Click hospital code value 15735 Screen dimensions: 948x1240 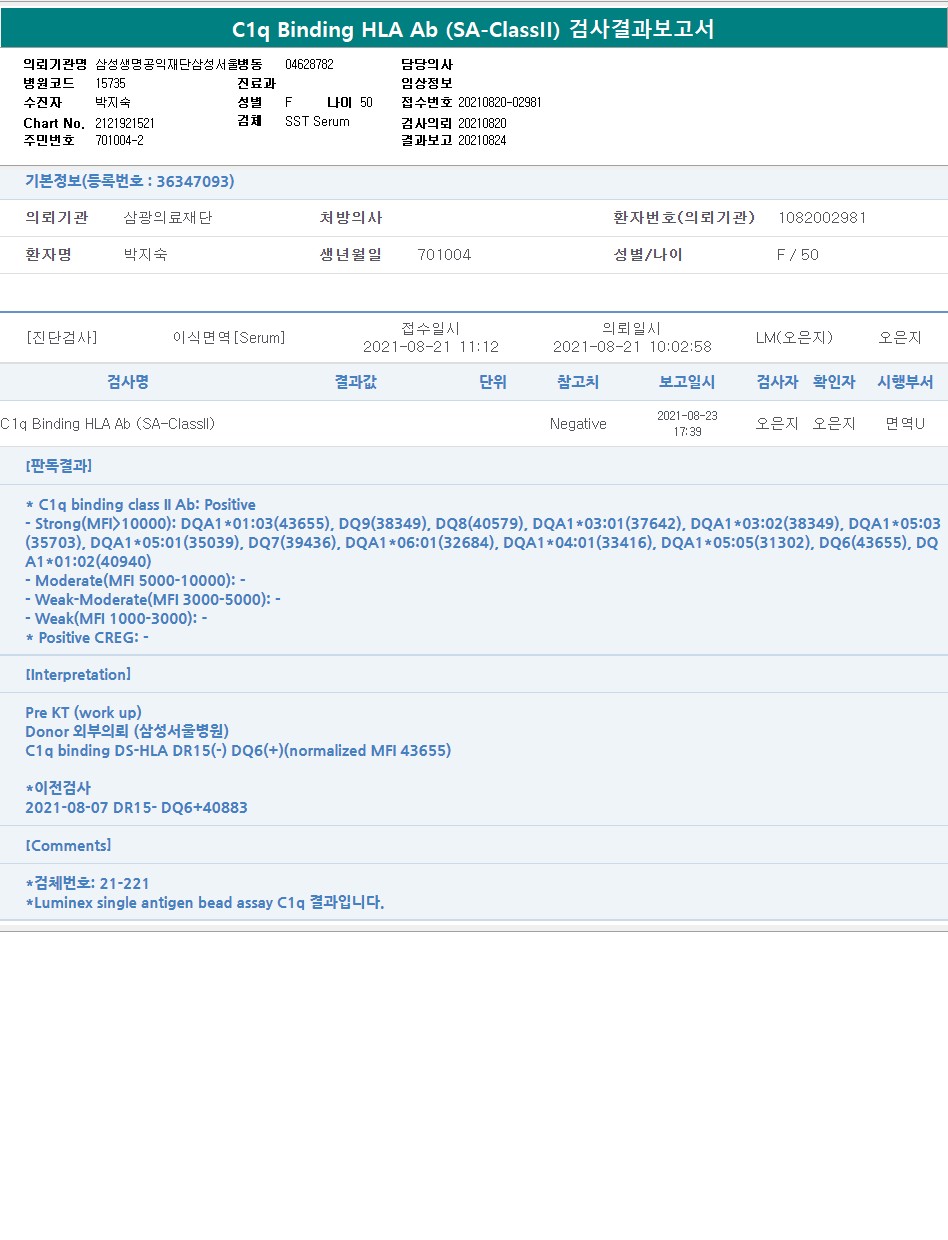111,83
